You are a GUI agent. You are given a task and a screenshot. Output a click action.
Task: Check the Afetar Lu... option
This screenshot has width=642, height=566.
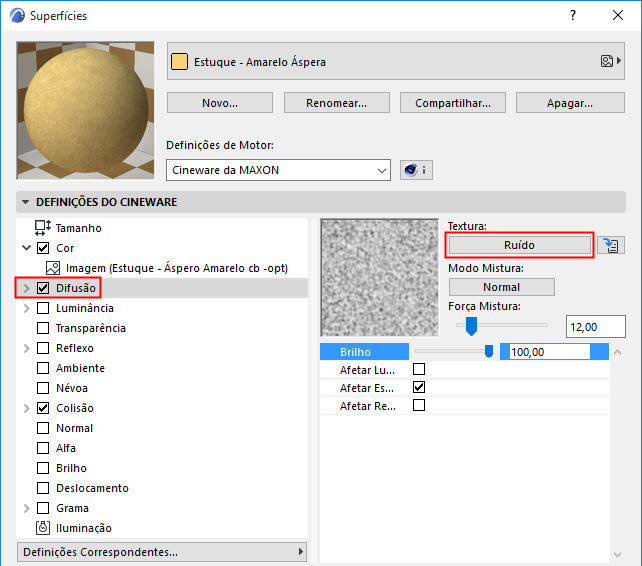[x=419, y=369]
